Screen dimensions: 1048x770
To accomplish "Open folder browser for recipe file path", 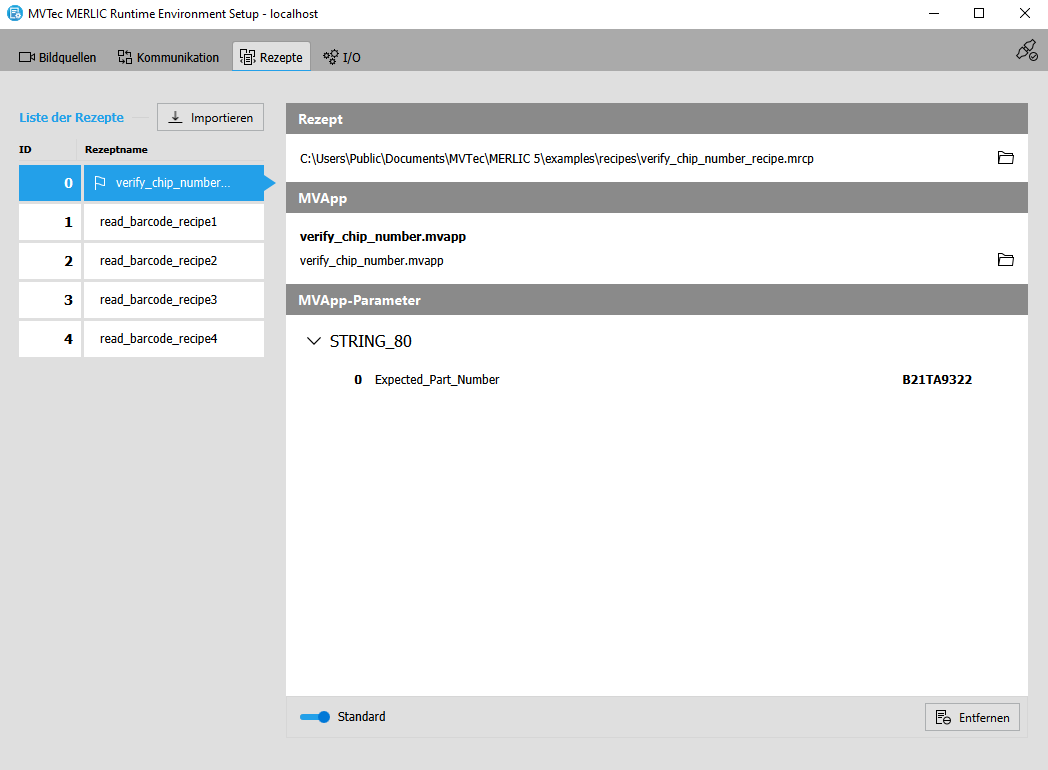I will [x=1005, y=158].
